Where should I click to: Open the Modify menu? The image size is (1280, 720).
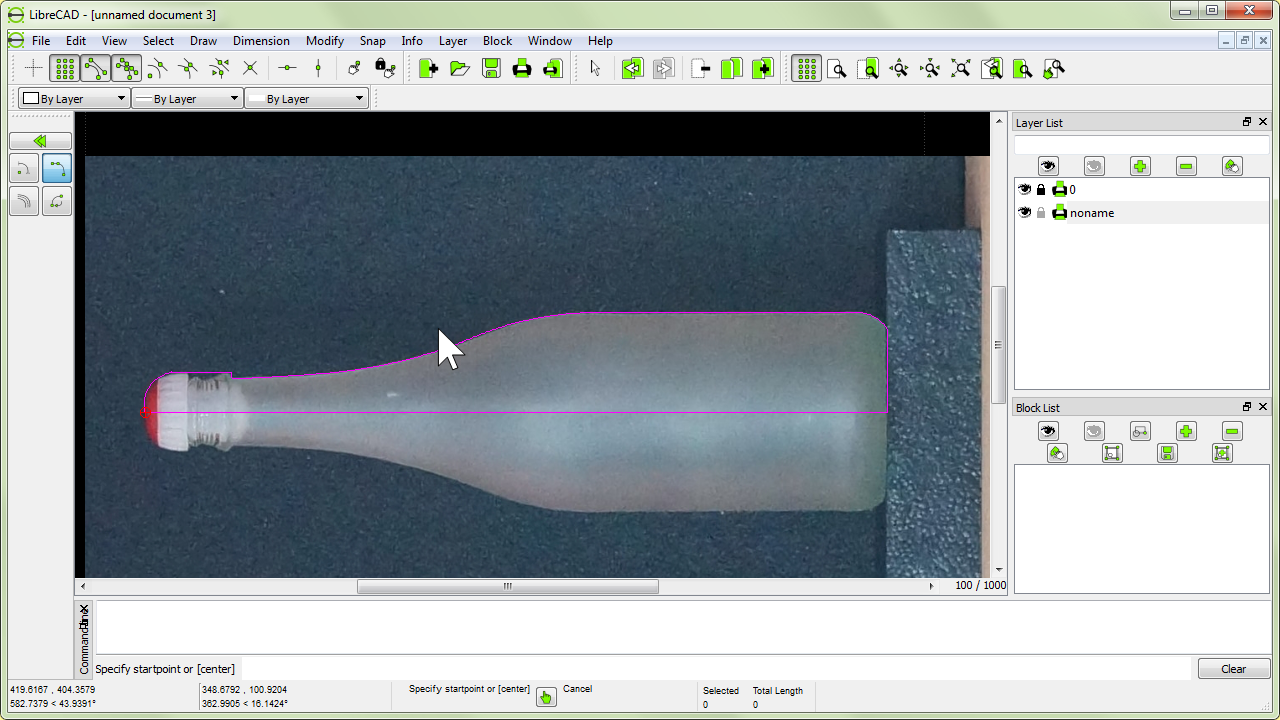[325, 41]
